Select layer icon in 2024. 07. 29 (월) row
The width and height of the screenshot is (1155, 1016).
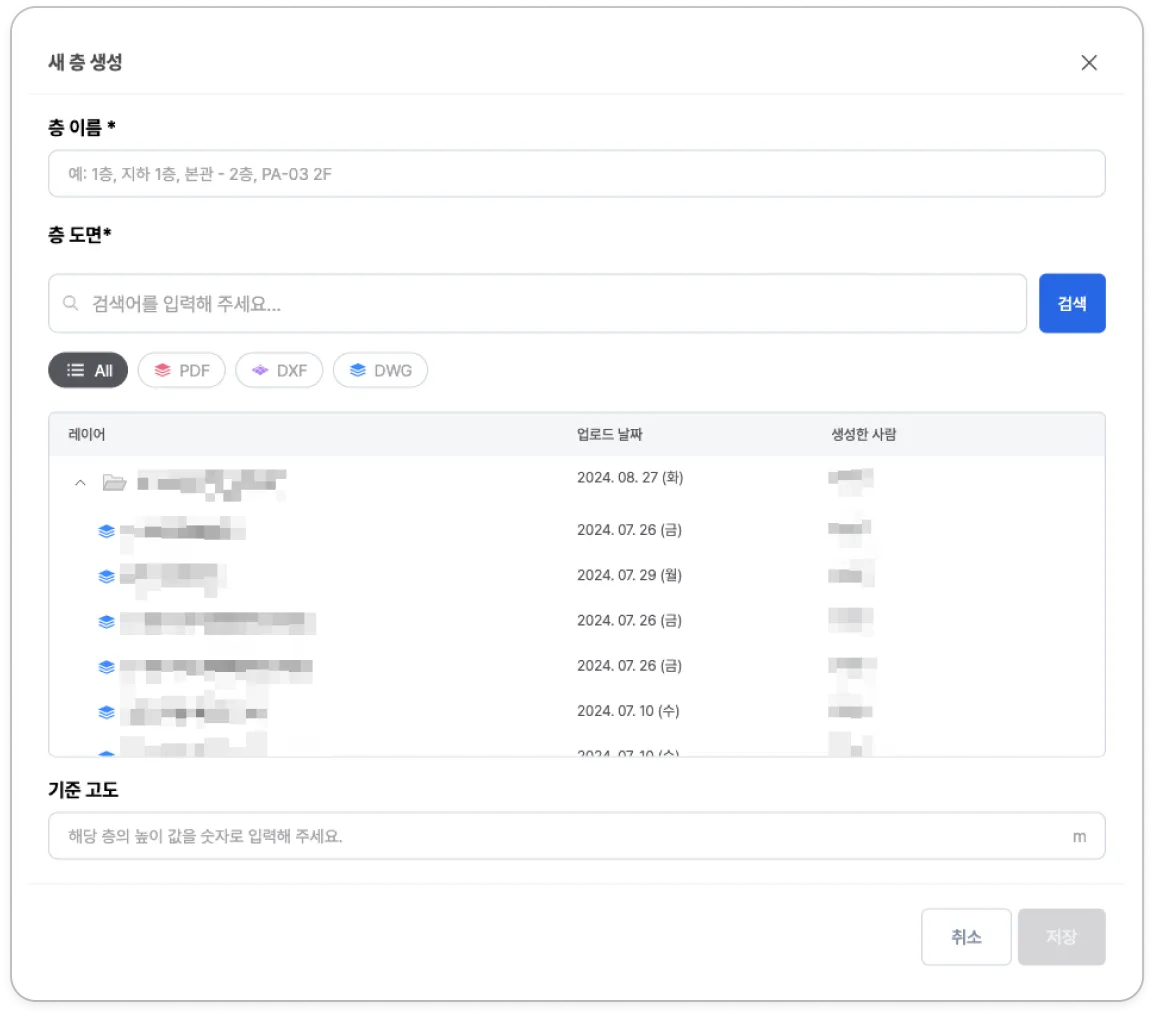106,576
